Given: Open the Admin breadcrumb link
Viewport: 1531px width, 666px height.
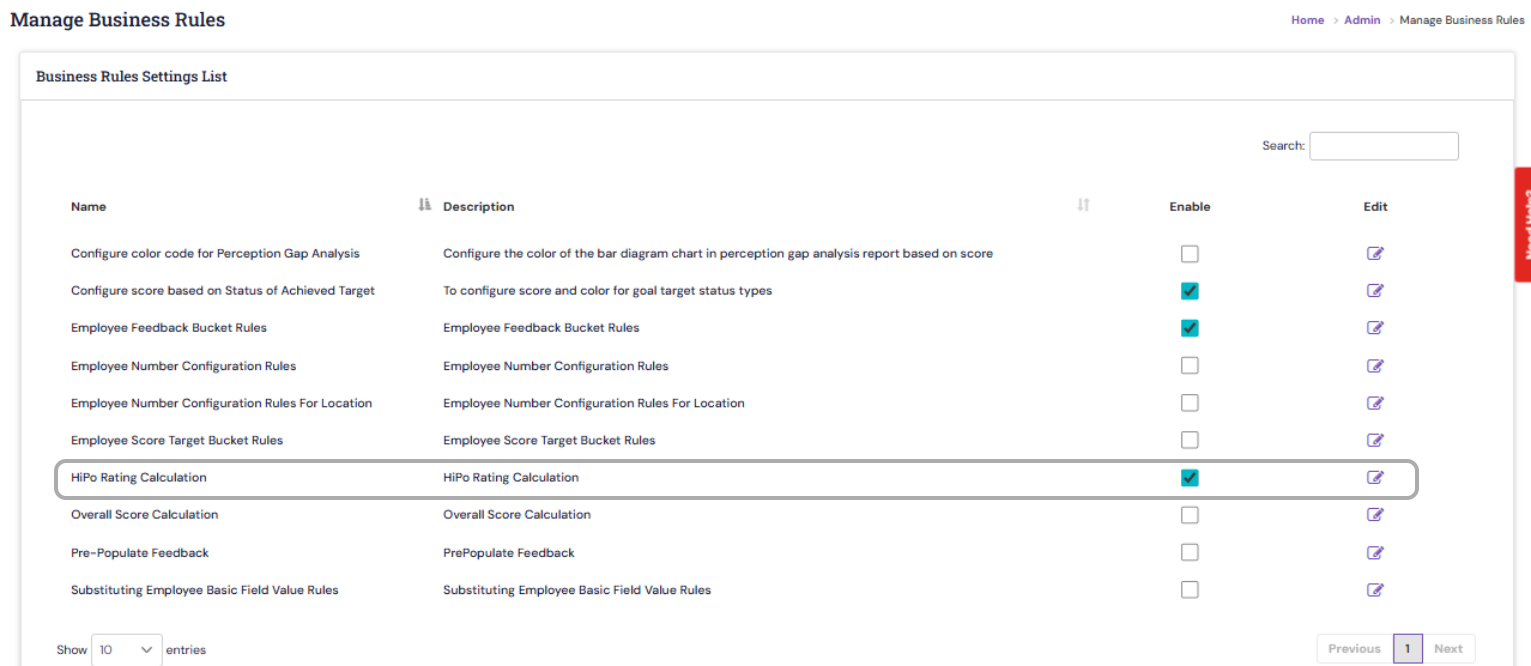Looking at the screenshot, I should 1362,20.
